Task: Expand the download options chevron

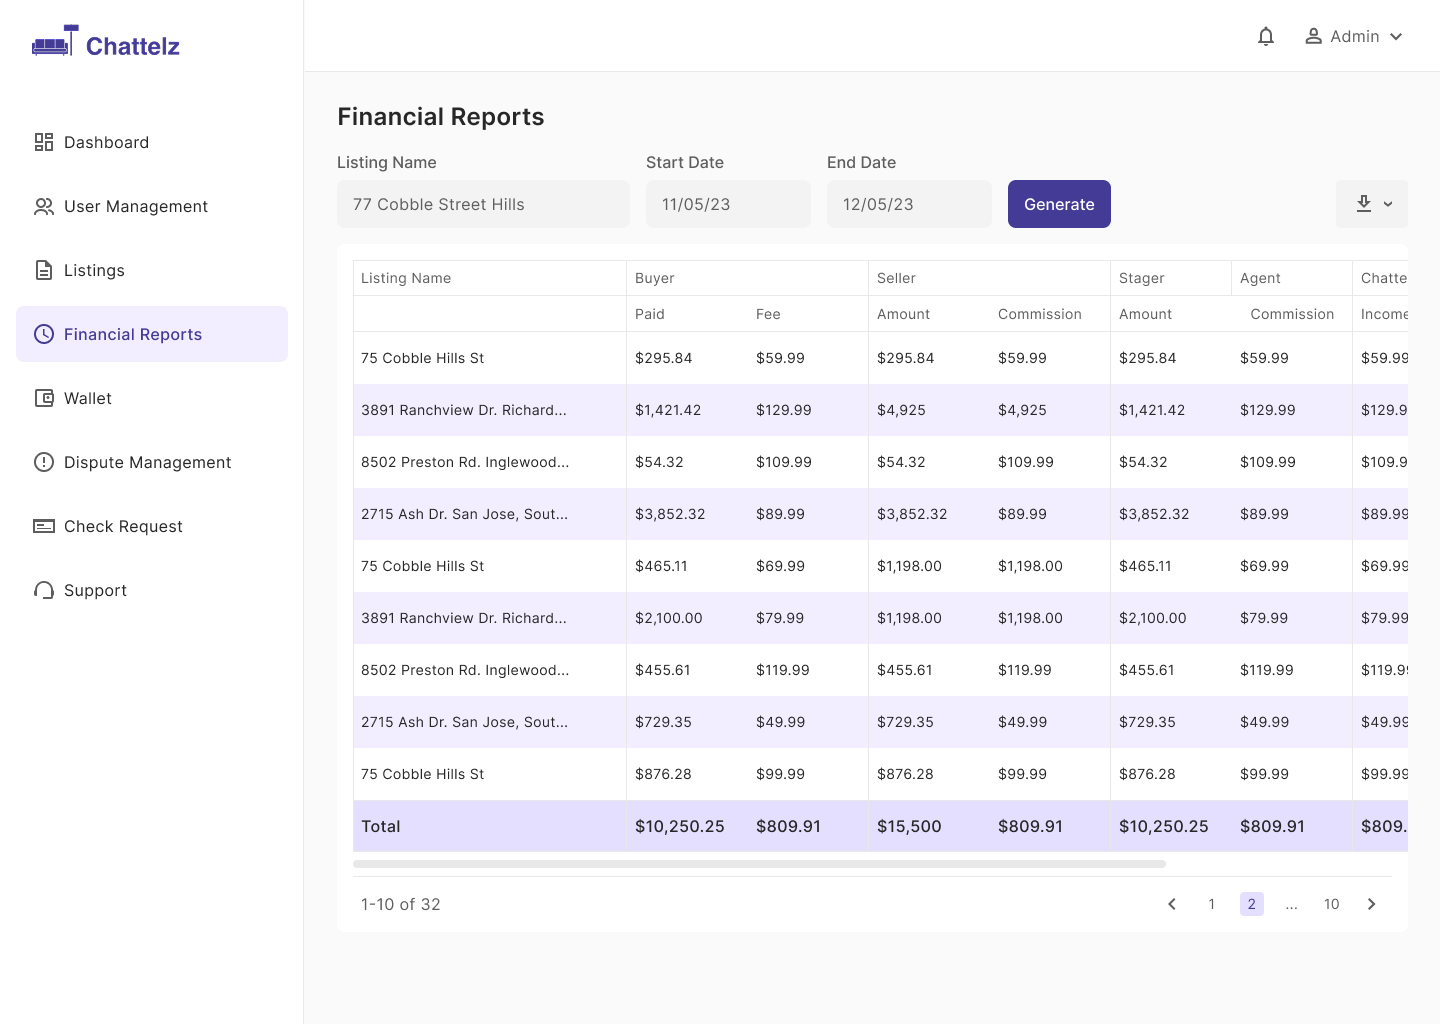Action: [x=1388, y=204]
